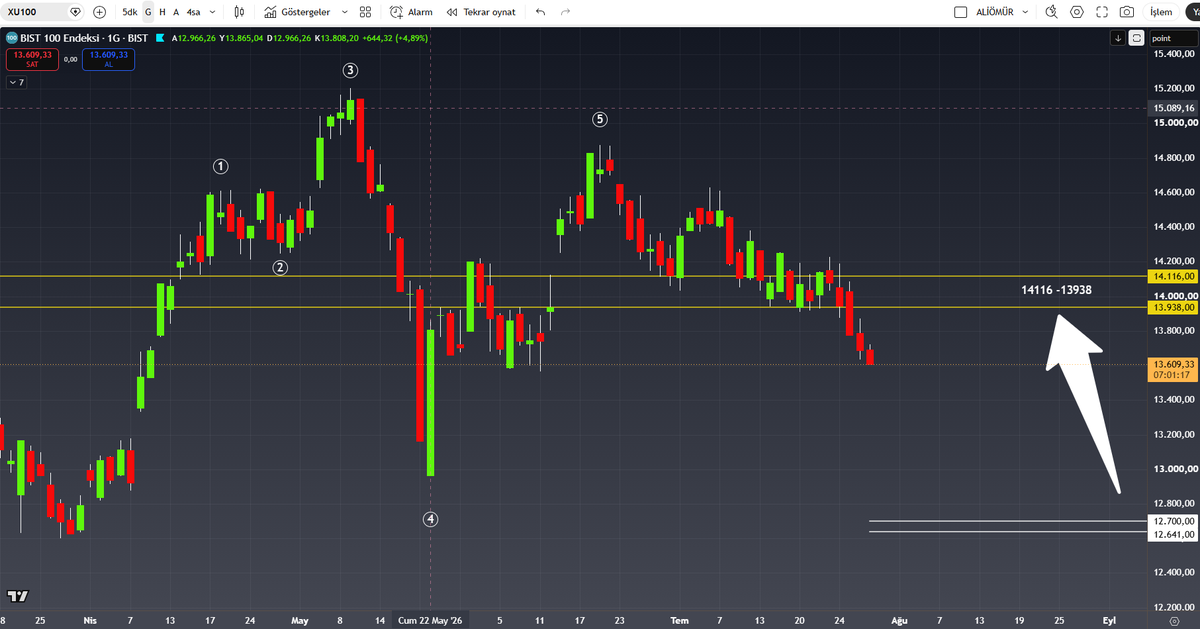Enter fullscreen mode
The image size is (1200, 629).
(1102, 12)
